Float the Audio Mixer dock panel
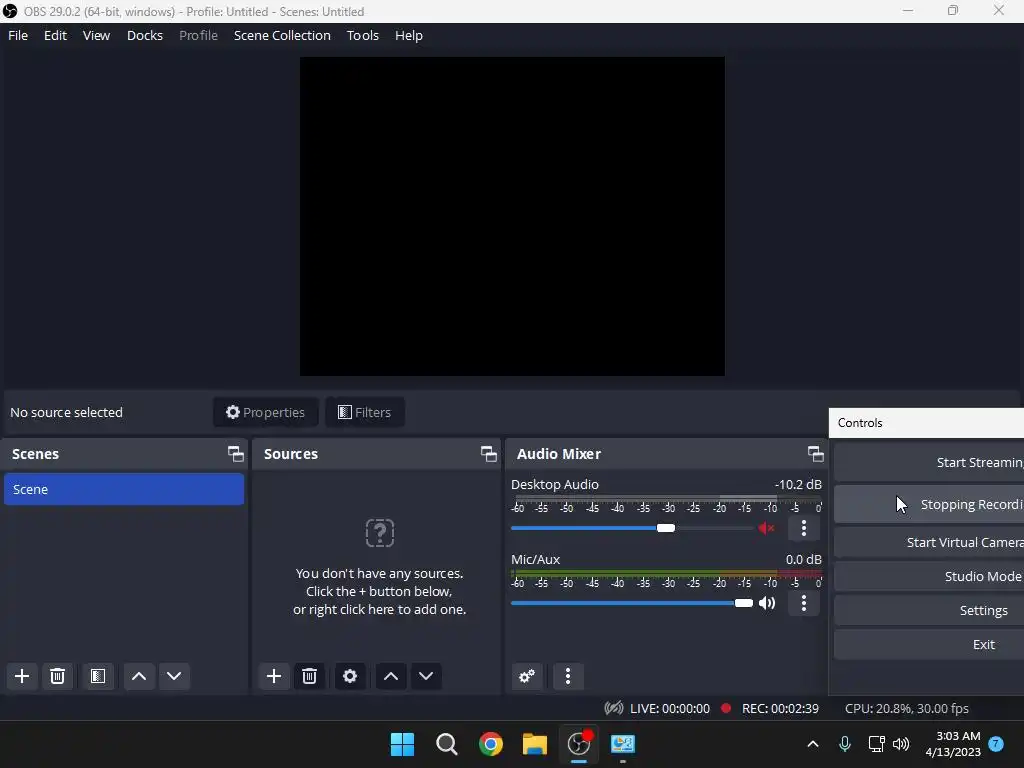Screen dimensions: 1024x768 [x=816, y=454]
